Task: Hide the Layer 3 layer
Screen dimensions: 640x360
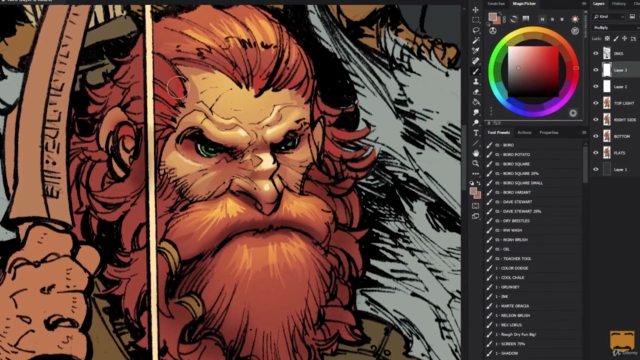Action: point(596,70)
